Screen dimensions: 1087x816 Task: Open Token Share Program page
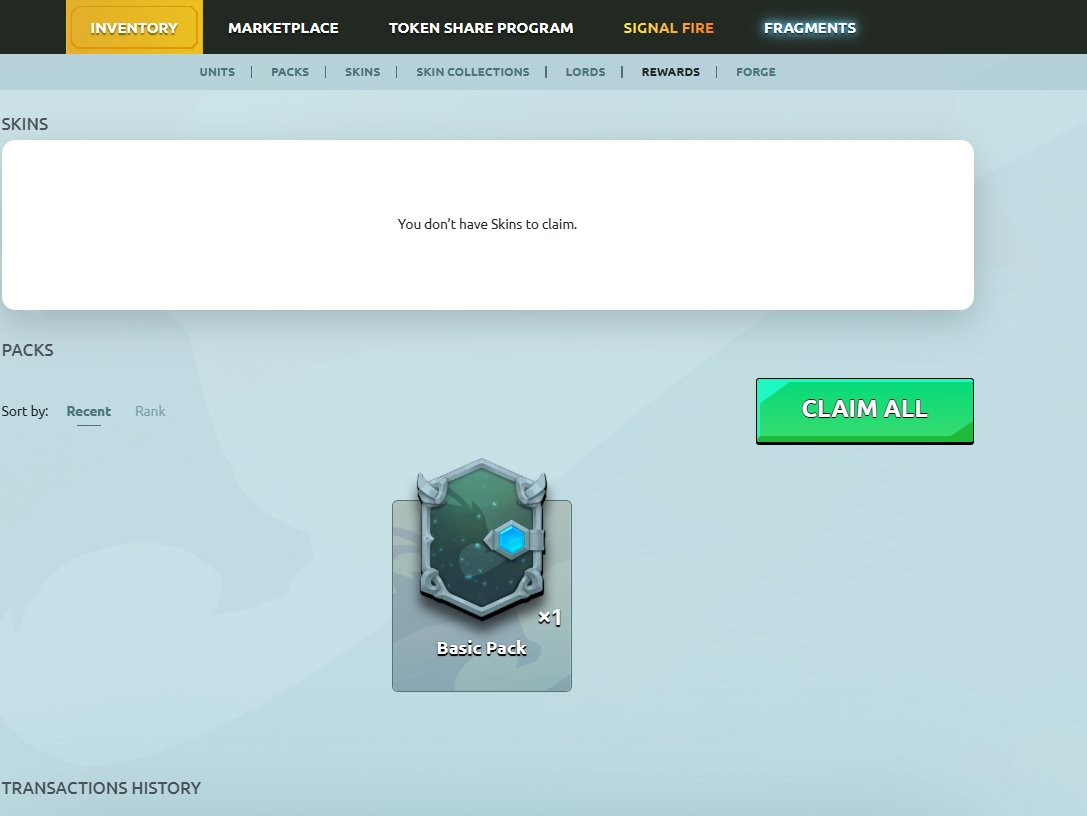point(481,28)
